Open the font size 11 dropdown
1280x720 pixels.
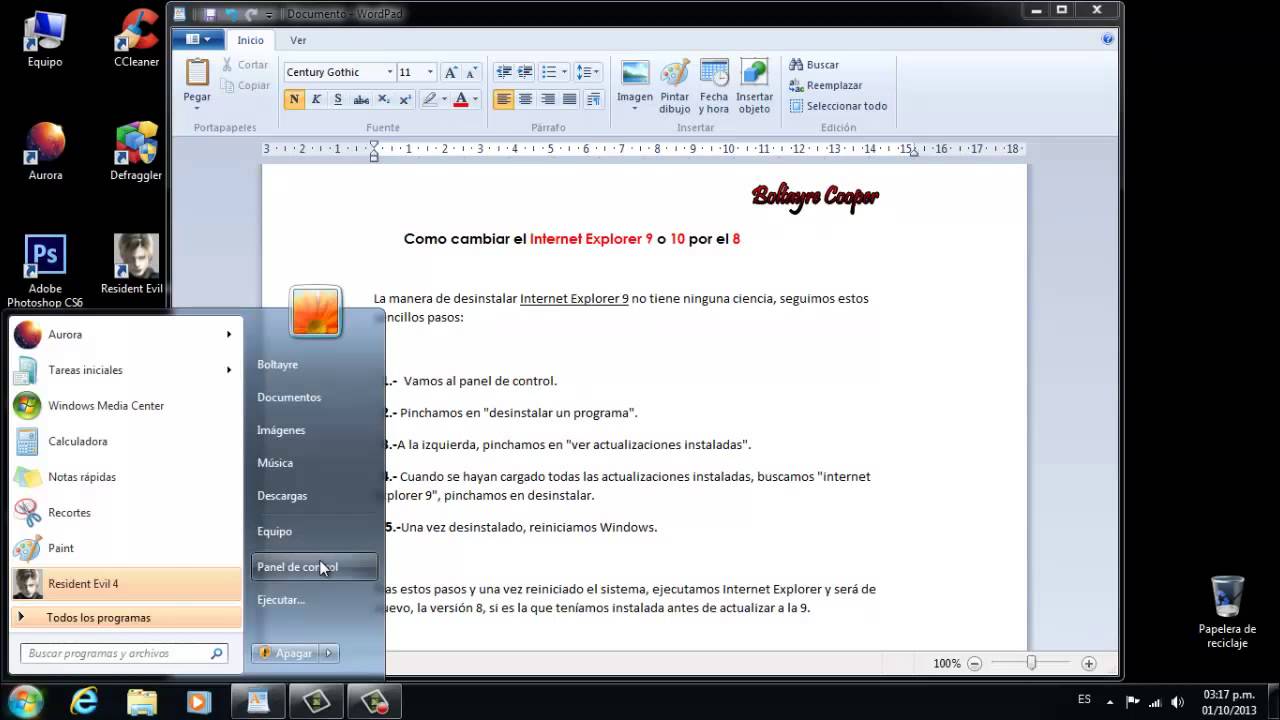pyautogui.click(x=430, y=72)
